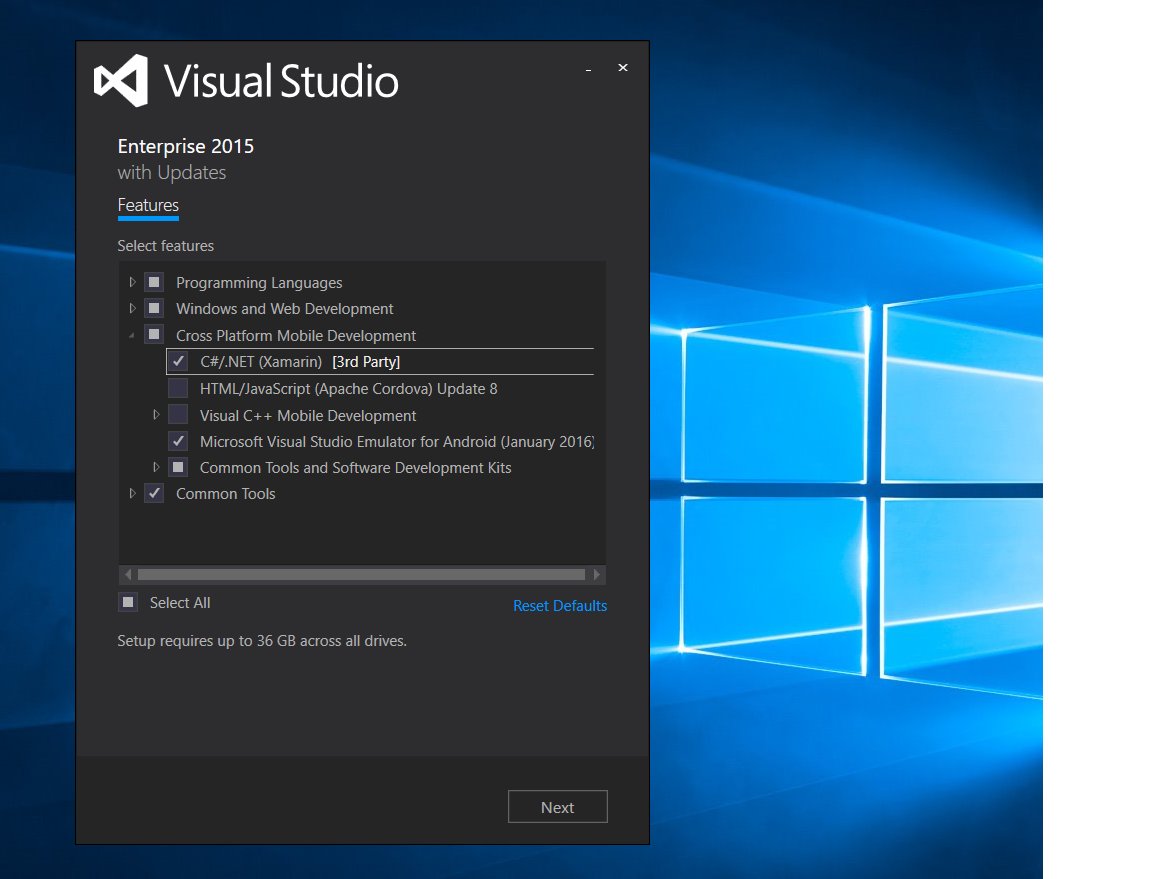Select Common Tools and Software Development Kits label
Image resolution: width=1152 pixels, height=879 pixels.
pyautogui.click(x=356, y=468)
